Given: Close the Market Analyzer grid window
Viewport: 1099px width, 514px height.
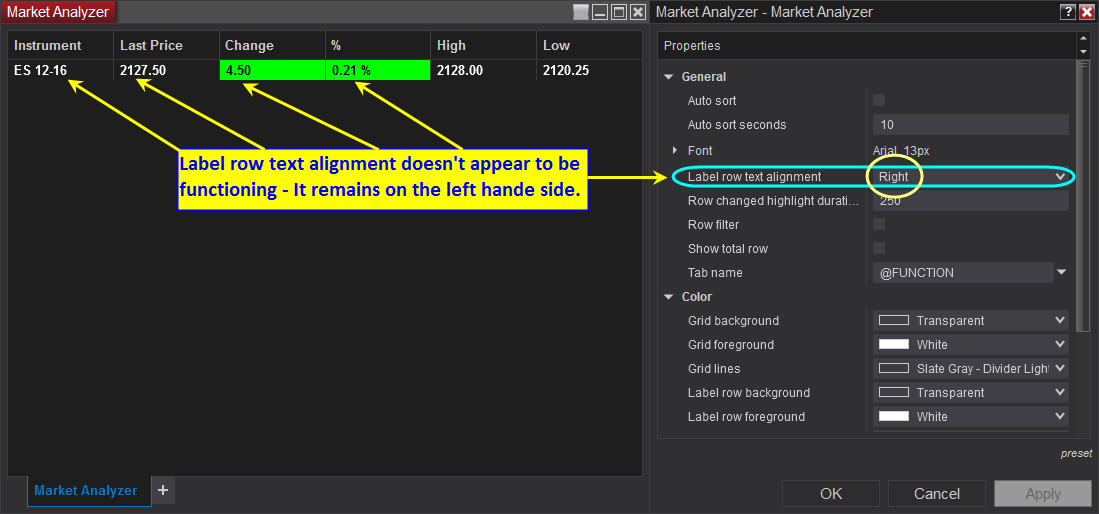Looking at the screenshot, I should point(637,12).
